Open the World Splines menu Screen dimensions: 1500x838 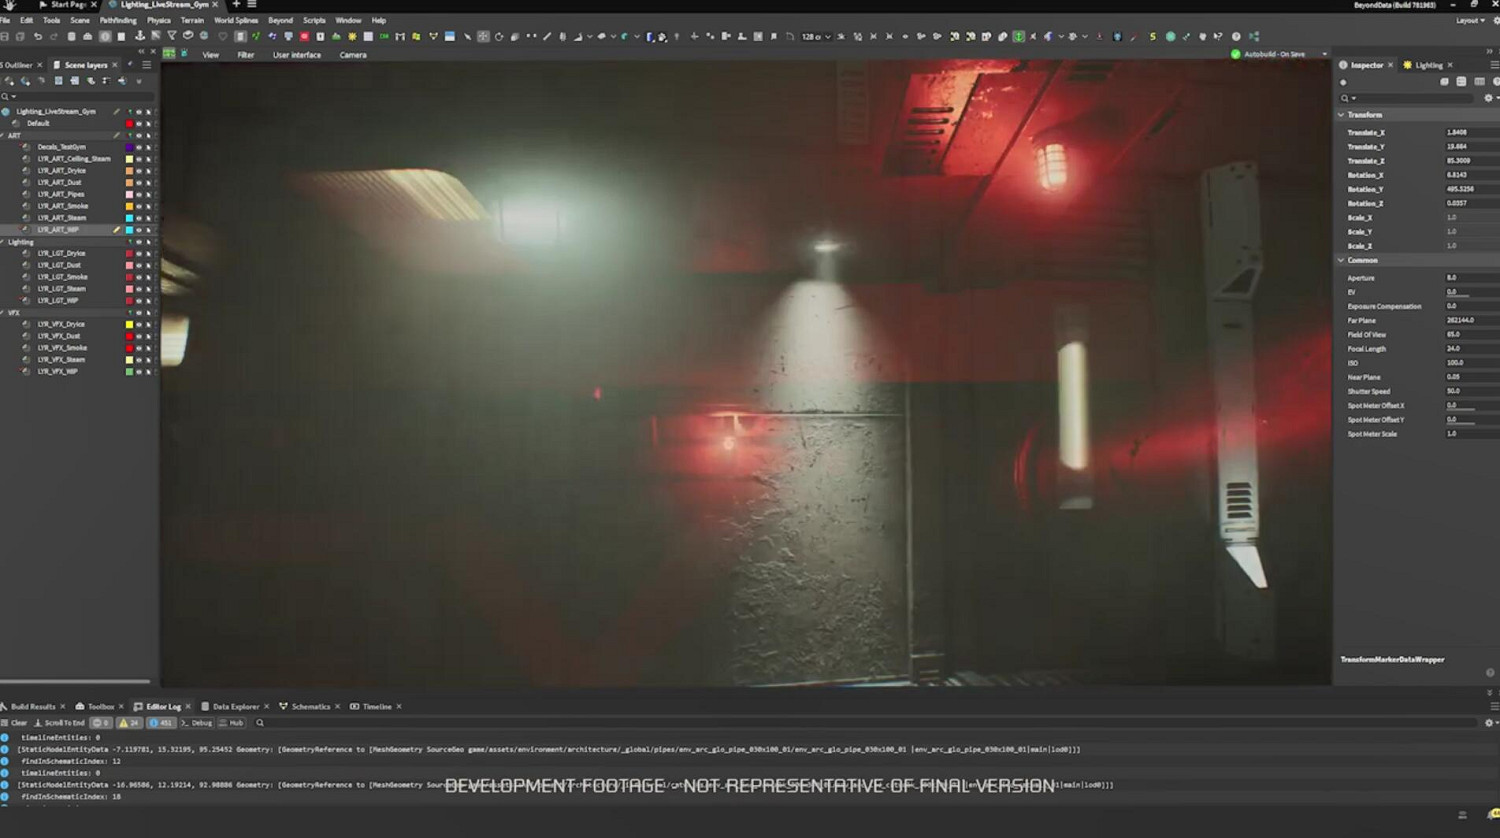(236, 20)
